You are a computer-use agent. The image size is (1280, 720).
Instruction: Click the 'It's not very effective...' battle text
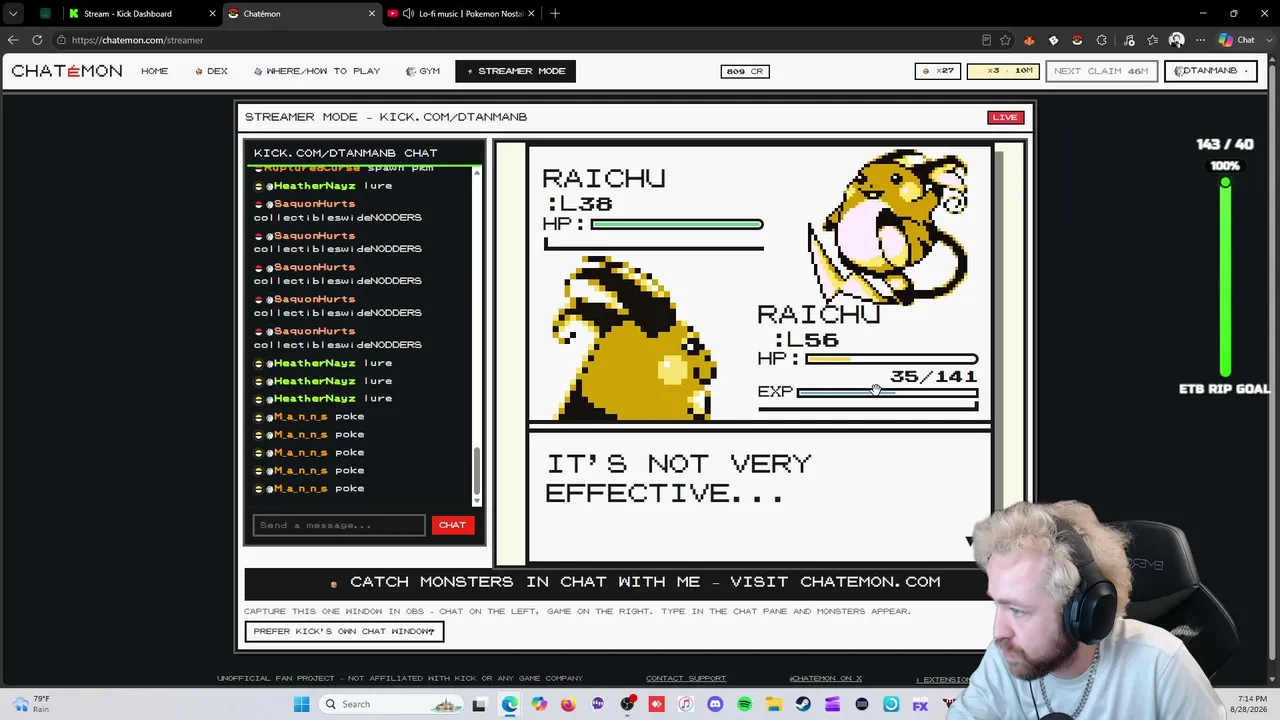point(679,479)
